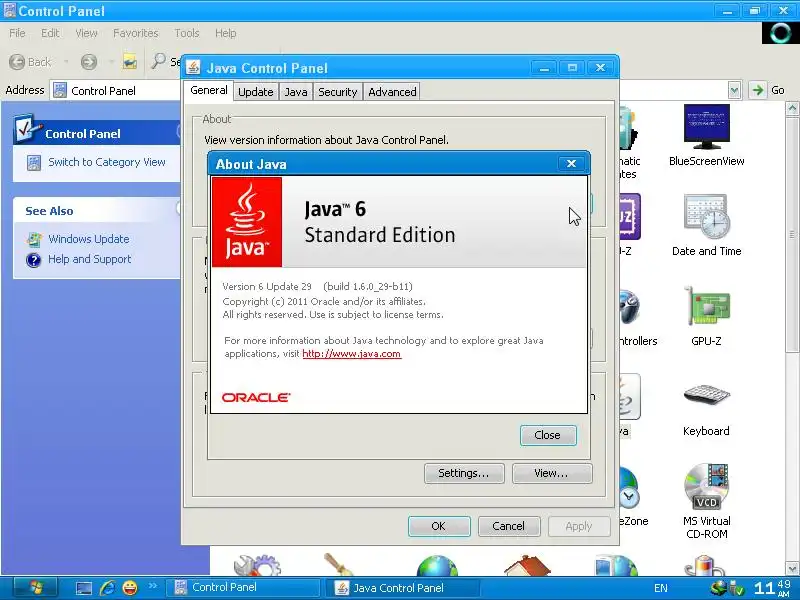
Task: Open the Help and Support link
Action: (89, 259)
